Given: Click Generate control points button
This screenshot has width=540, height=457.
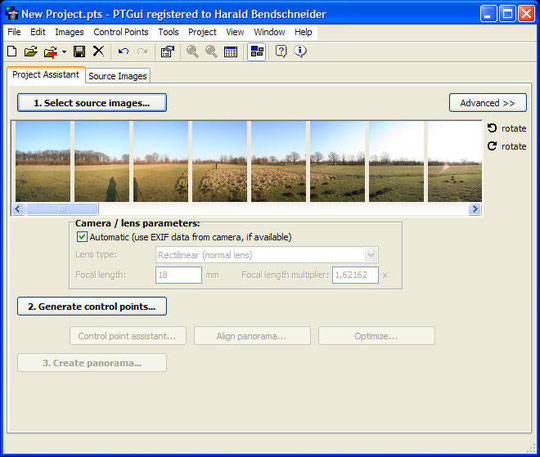Looking at the screenshot, I should [x=92, y=306].
